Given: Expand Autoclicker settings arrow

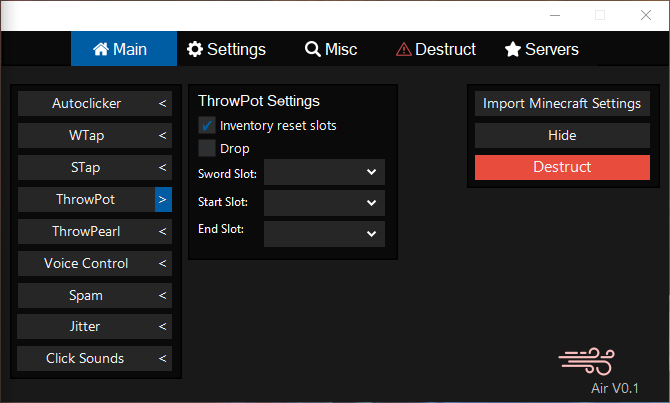Looking at the screenshot, I should 163,103.
